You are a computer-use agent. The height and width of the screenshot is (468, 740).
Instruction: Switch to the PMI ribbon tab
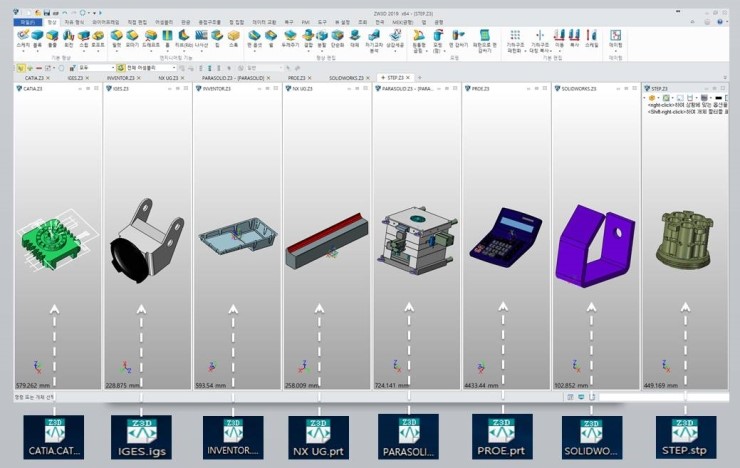point(305,22)
